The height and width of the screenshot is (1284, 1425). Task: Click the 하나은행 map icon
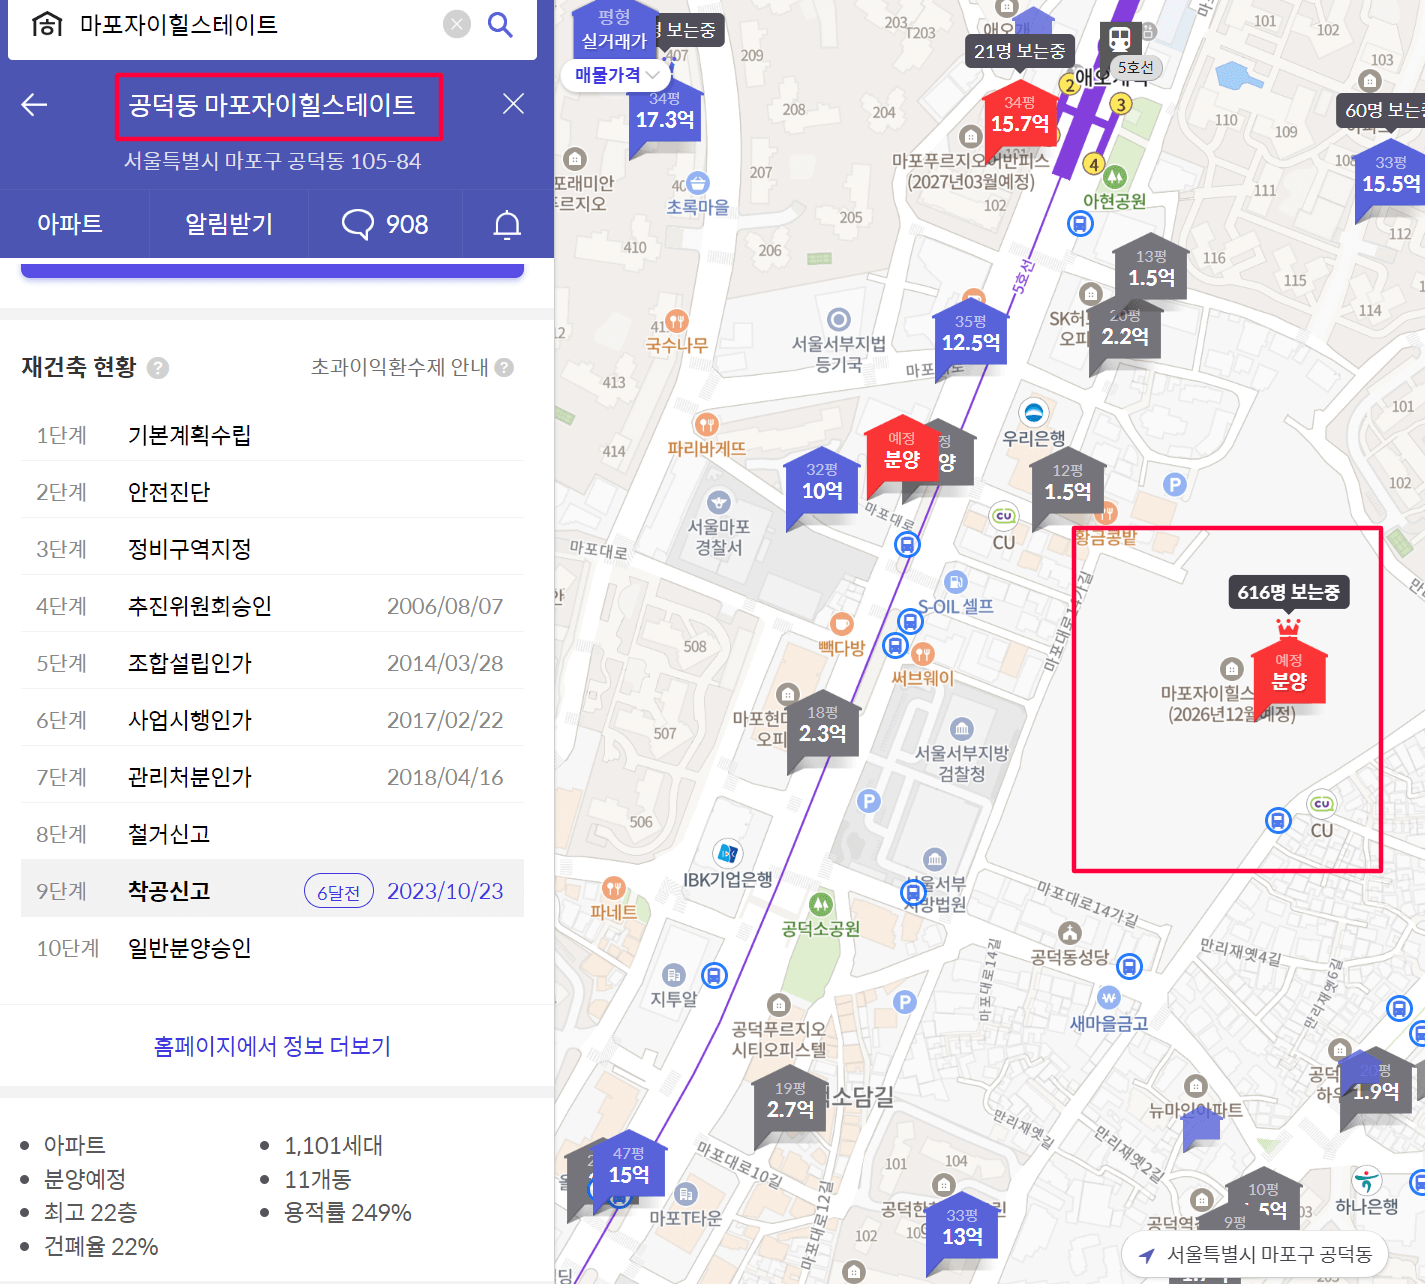[x=1366, y=1180]
